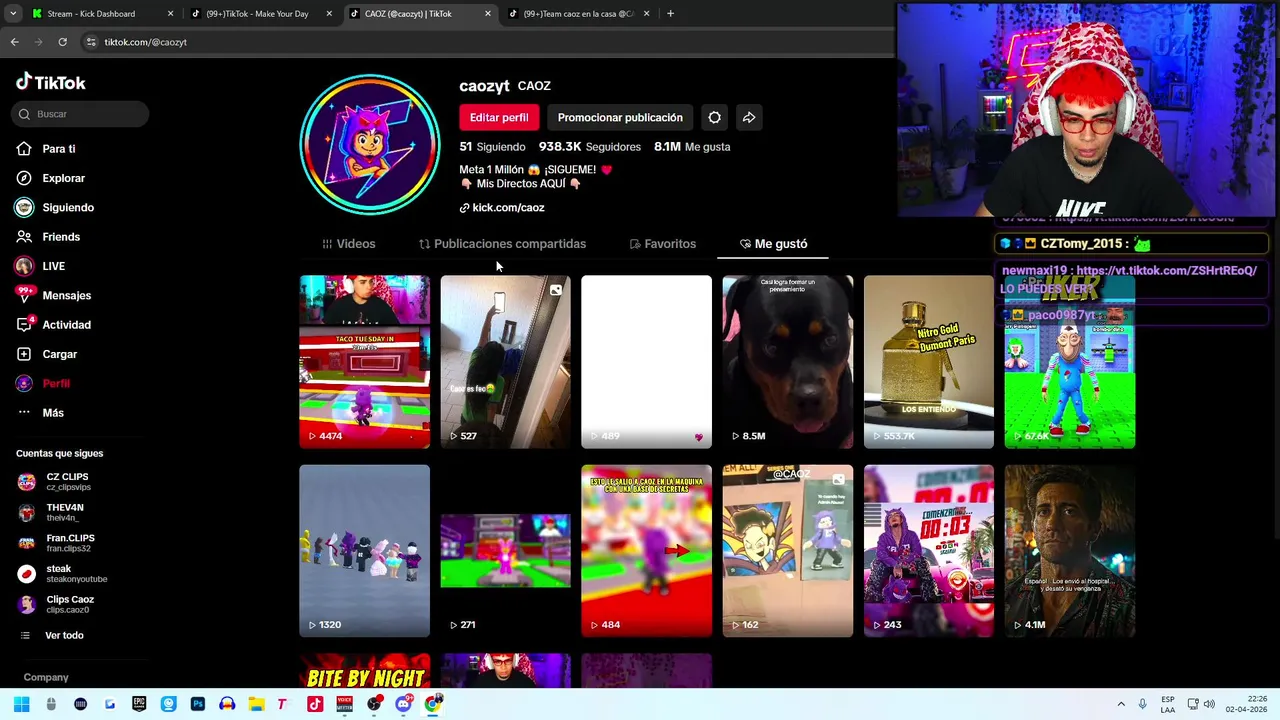Screen dimensions: 1280x720
Task: Open Photoshop from the taskbar
Action: 198,704
